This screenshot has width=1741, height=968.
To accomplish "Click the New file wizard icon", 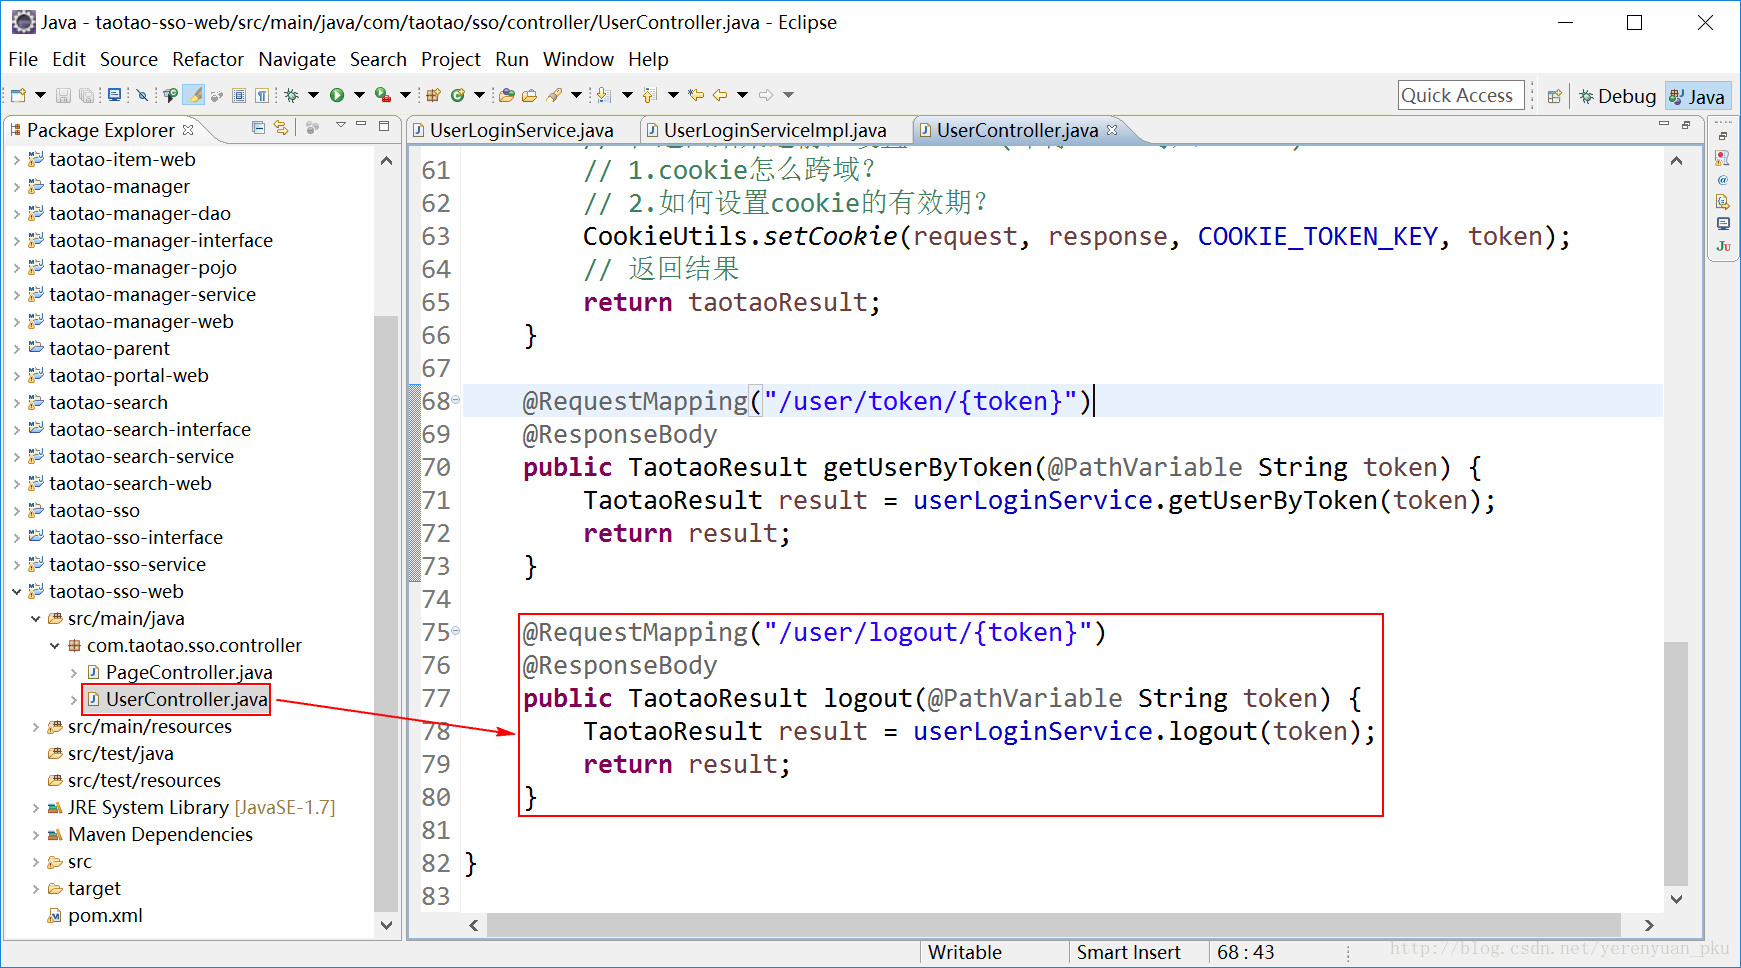I will (x=18, y=95).
